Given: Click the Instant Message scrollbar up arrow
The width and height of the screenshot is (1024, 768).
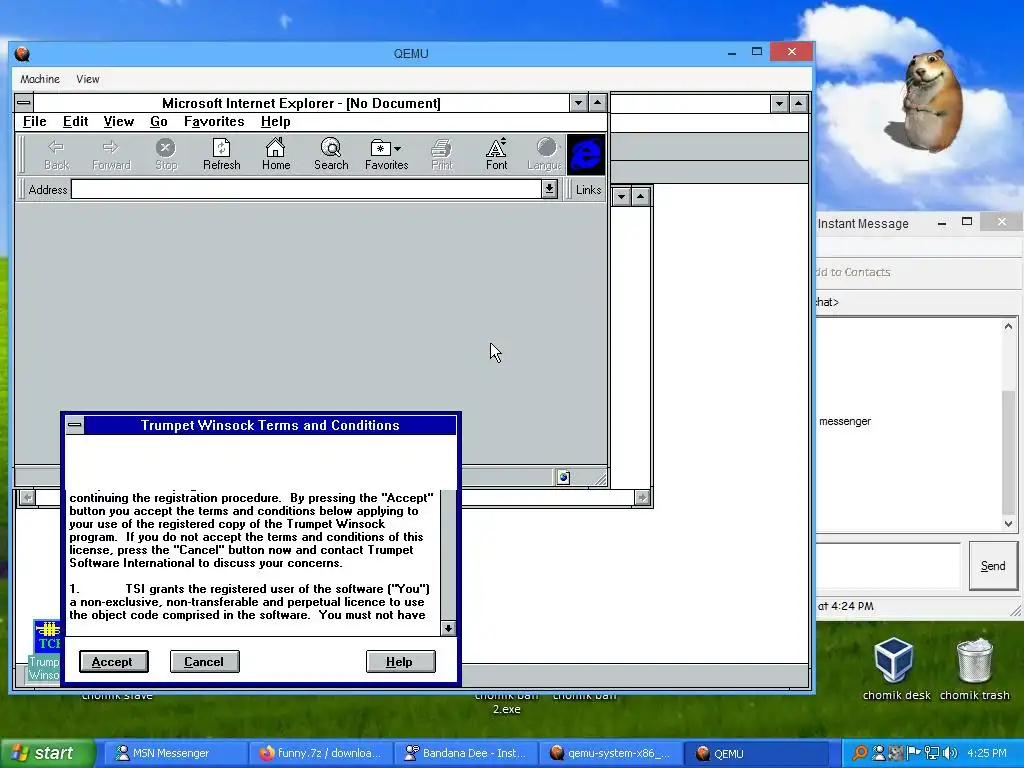Looking at the screenshot, I should click(x=1008, y=326).
